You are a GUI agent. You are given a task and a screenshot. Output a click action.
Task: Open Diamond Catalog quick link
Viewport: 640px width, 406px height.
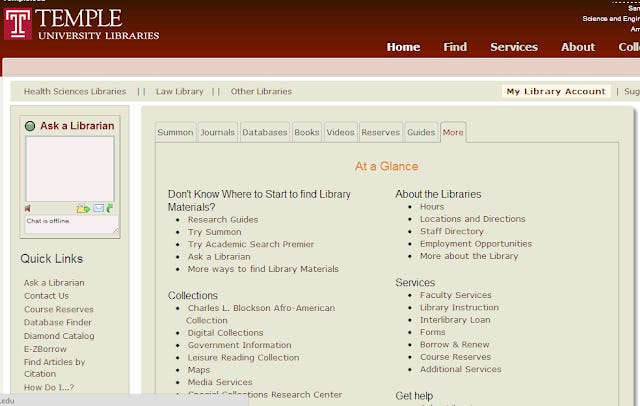pyautogui.click(x=59, y=336)
